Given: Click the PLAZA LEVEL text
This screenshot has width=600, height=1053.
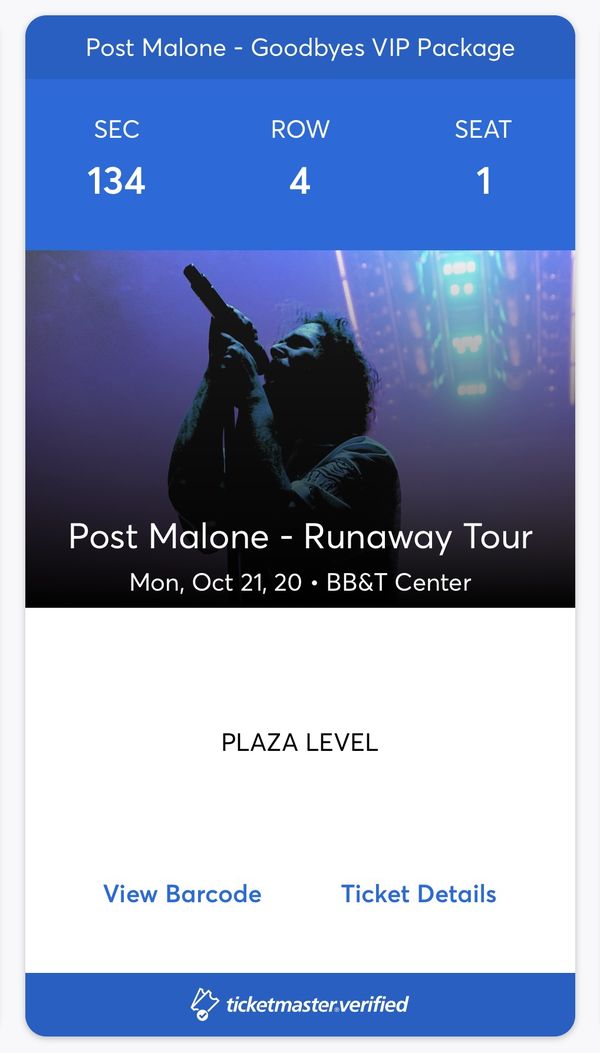Looking at the screenshot, I should click(x=300, y=743).
